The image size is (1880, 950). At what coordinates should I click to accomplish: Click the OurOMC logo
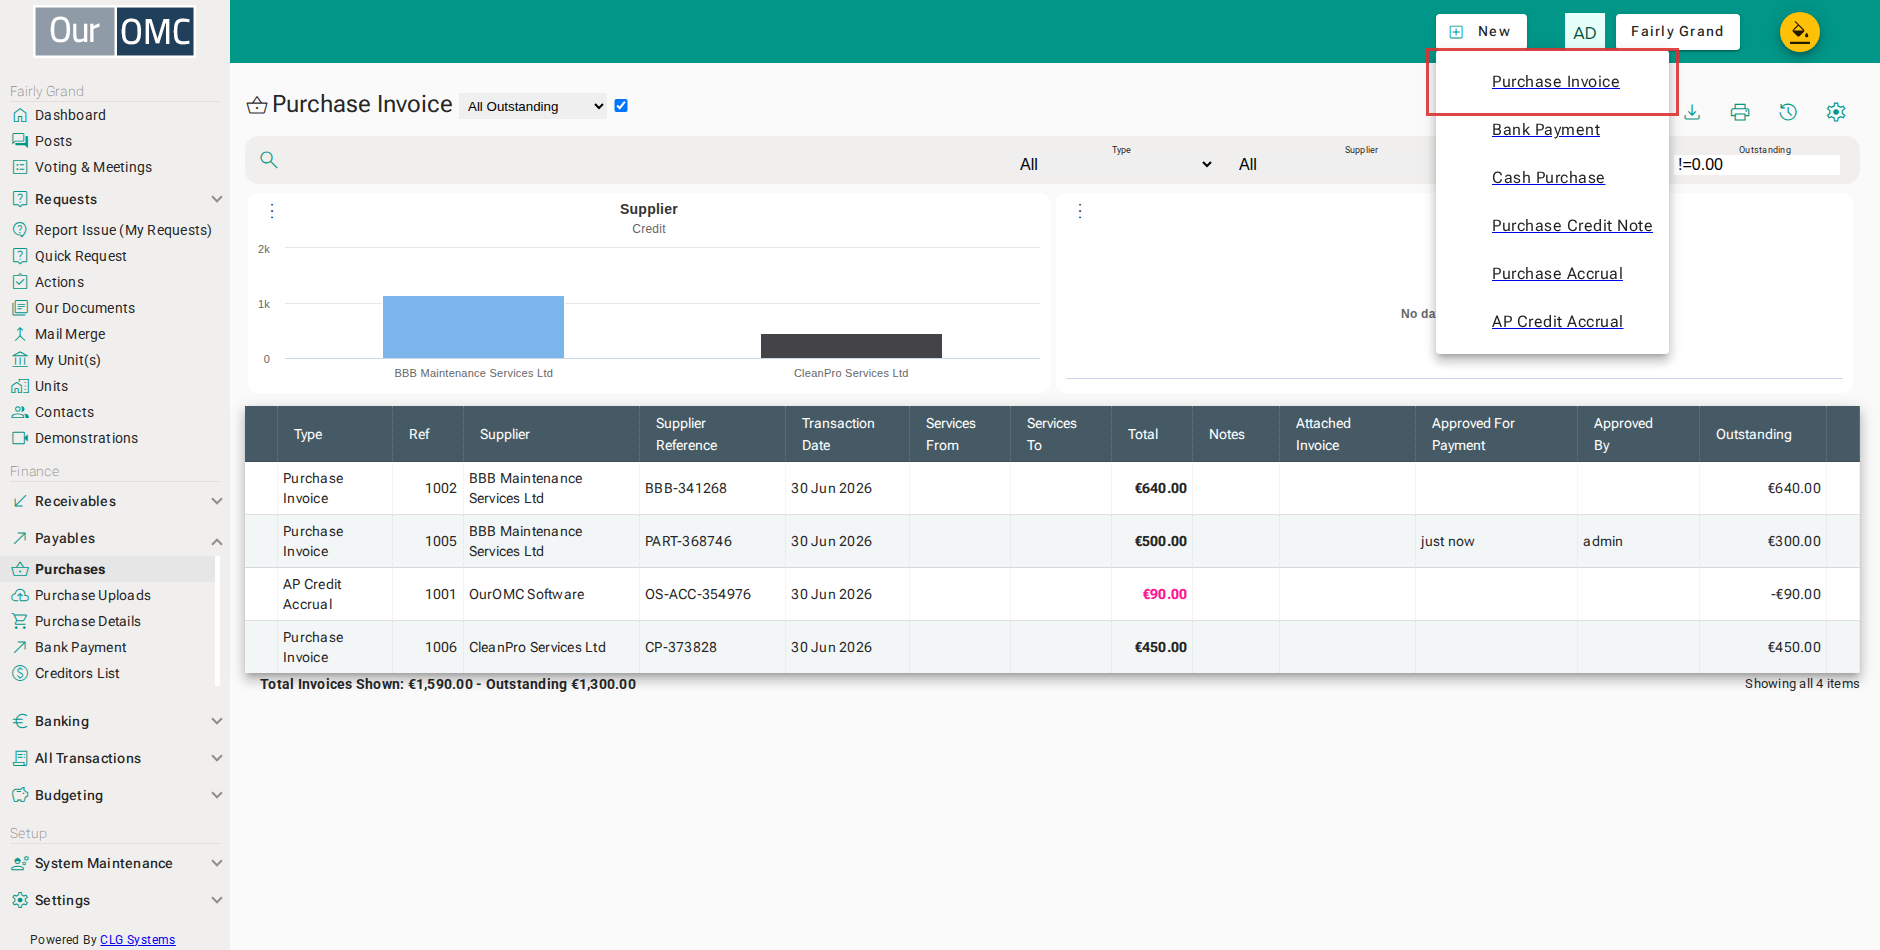click(x=114, y=31)
